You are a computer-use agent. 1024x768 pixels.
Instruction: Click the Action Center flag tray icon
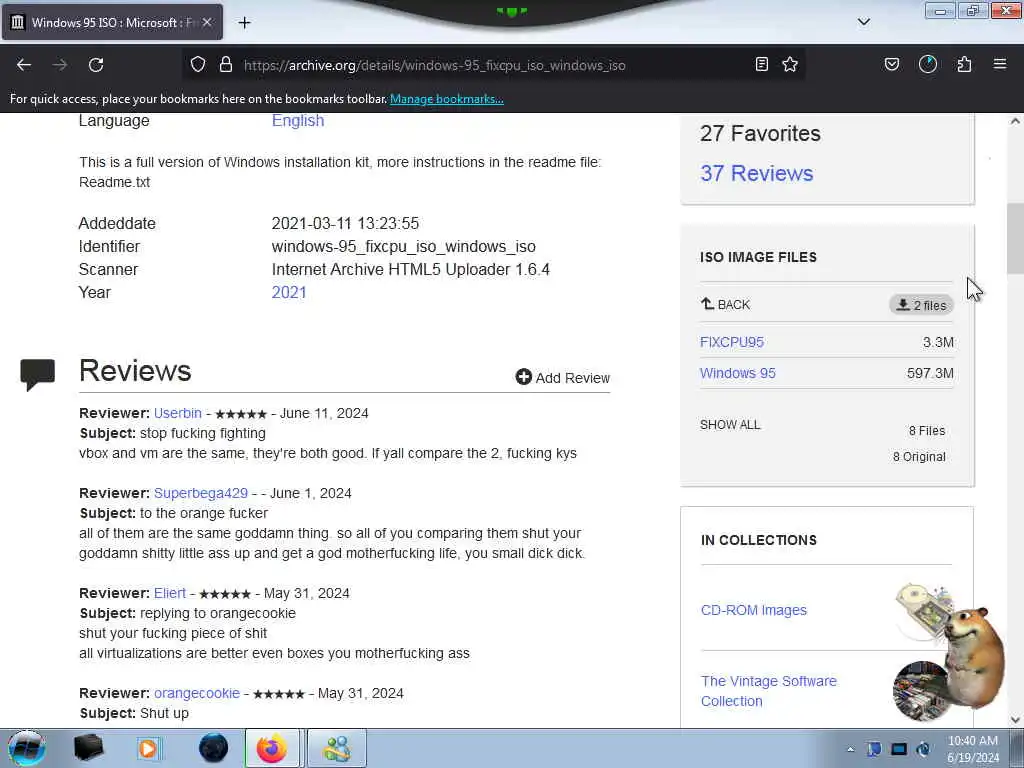[874, 749]
